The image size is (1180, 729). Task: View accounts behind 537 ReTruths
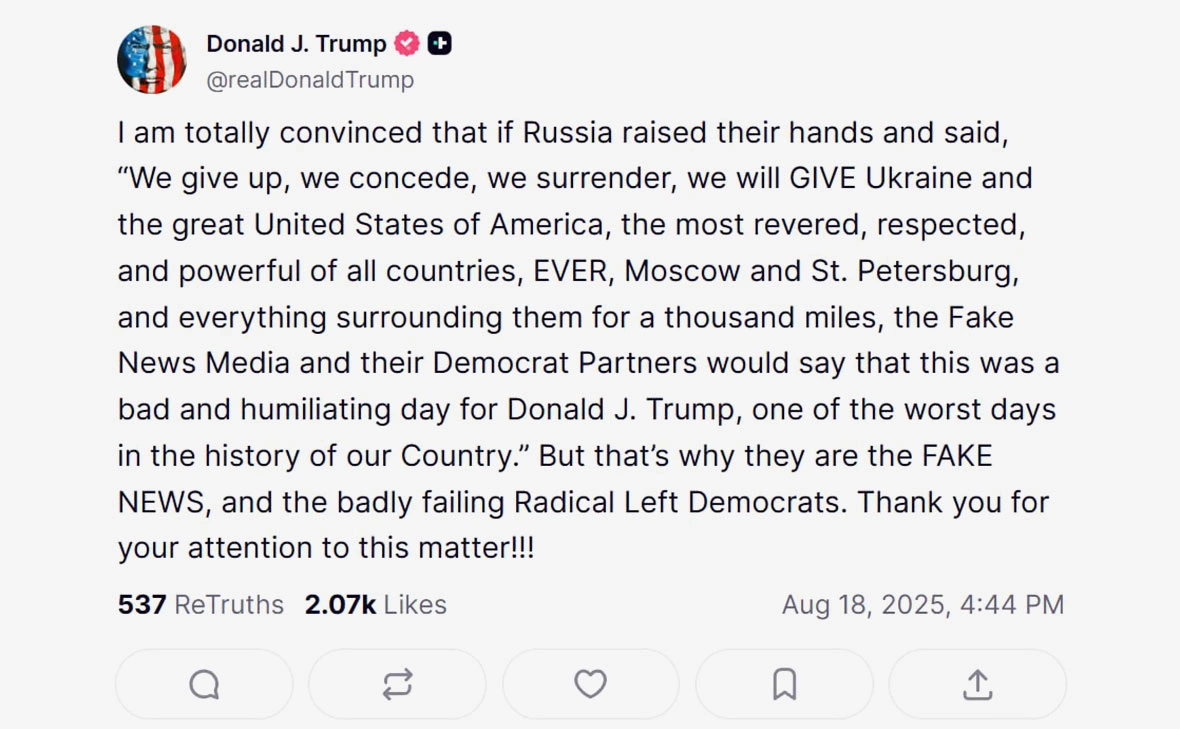[x=200, y=604]
